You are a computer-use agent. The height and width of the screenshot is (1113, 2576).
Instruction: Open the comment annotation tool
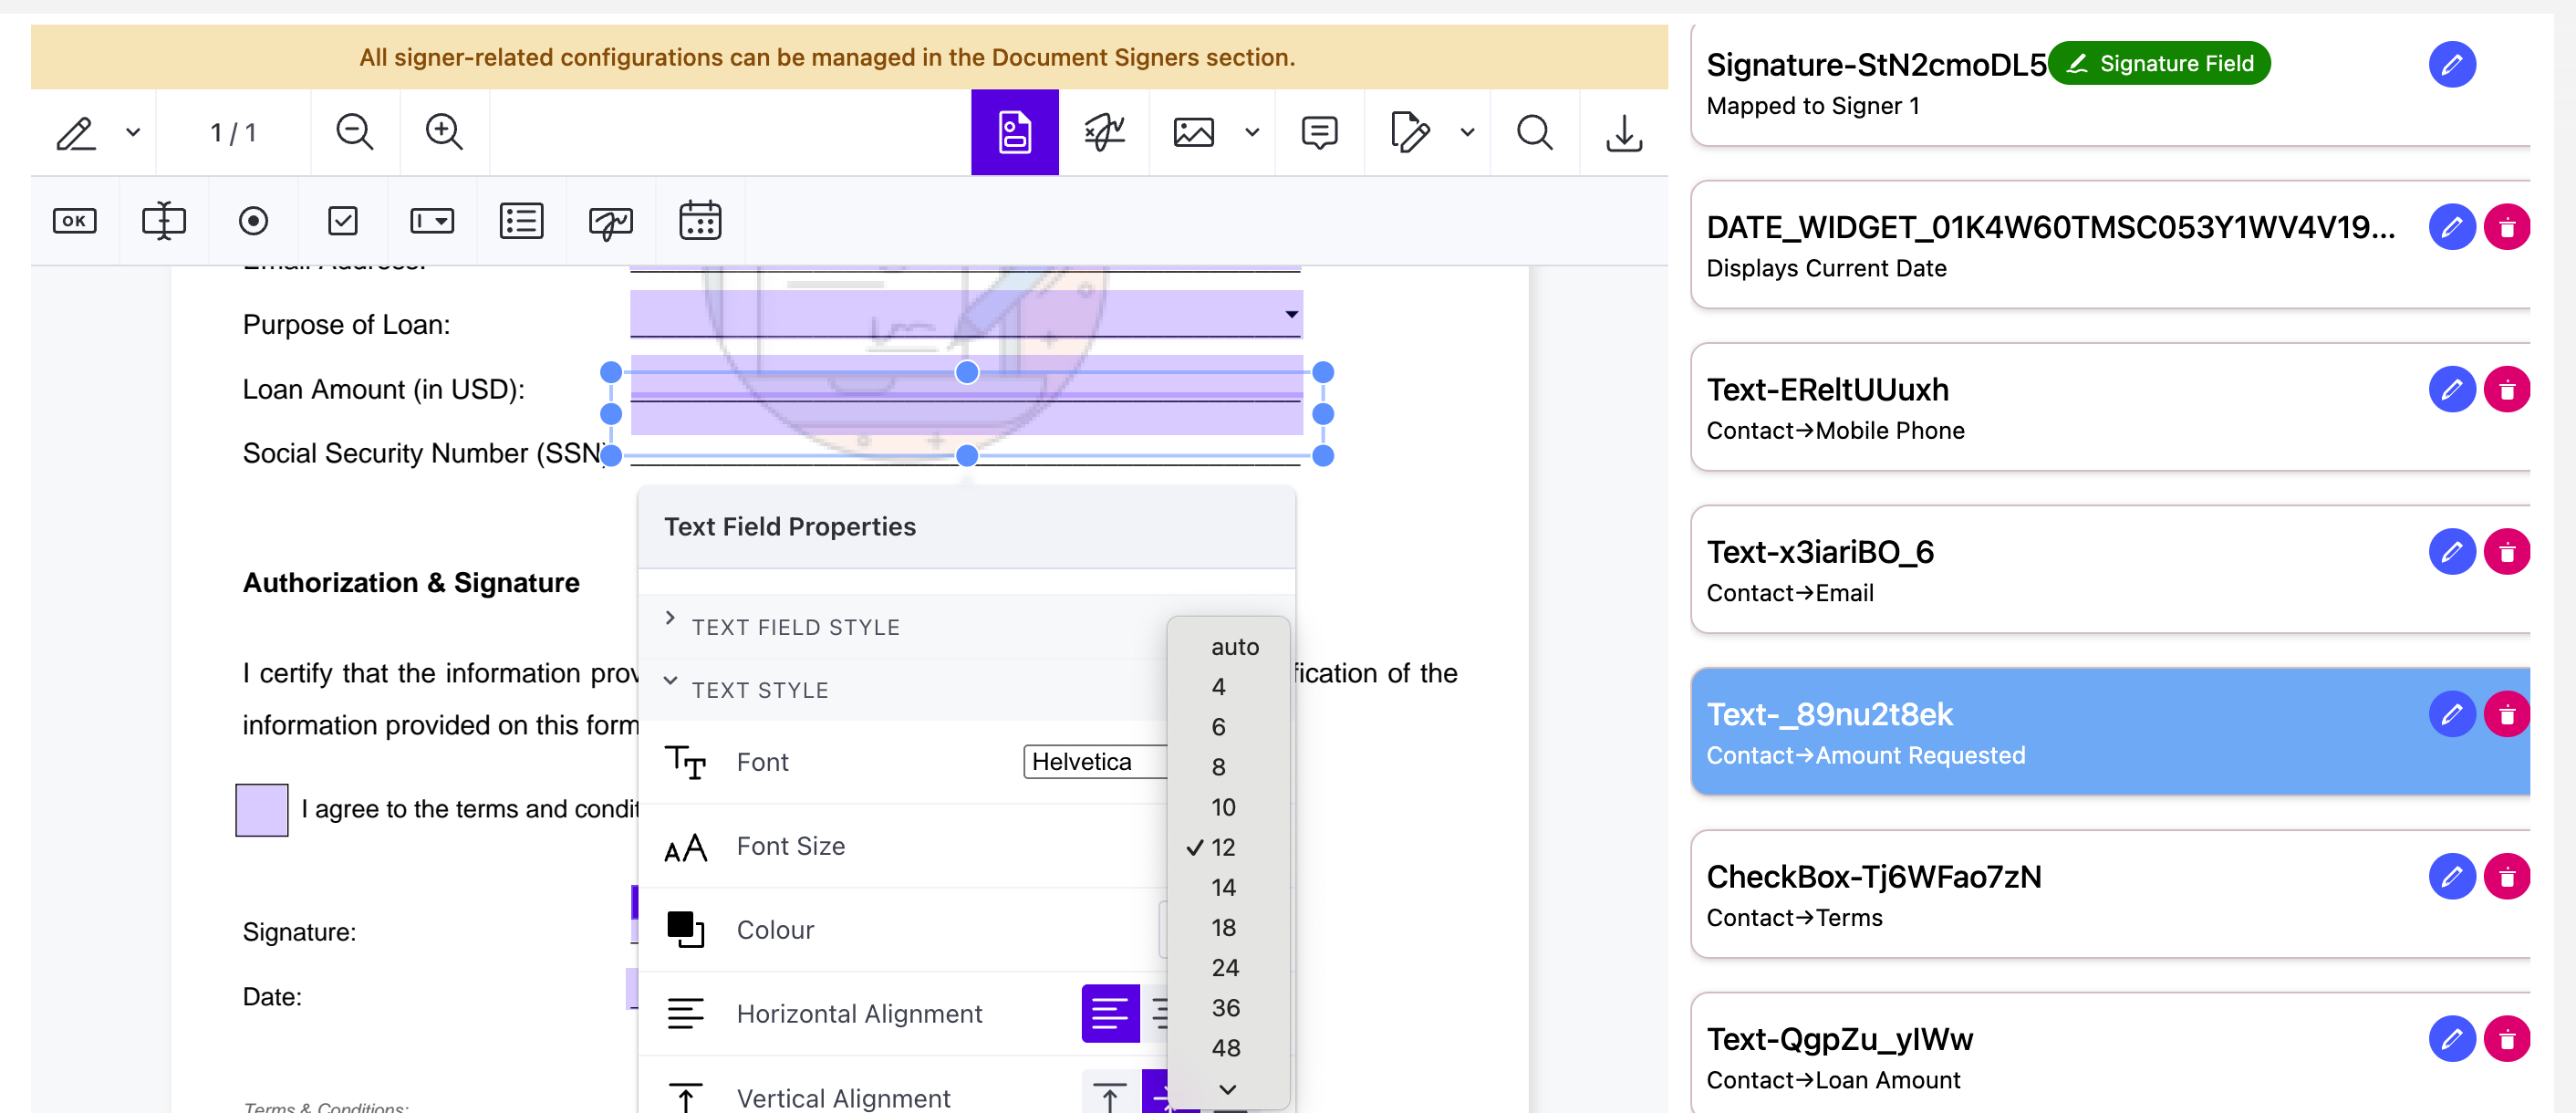(1319, 133)
